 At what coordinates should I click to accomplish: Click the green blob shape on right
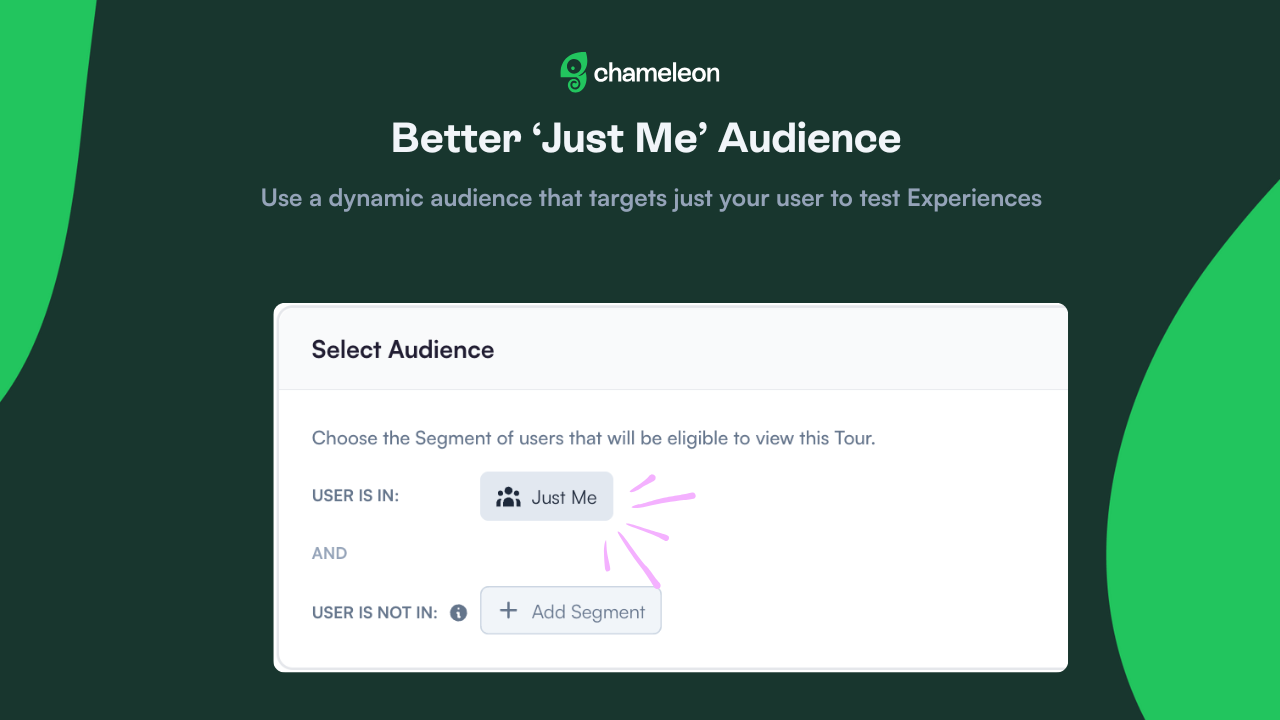1200,480
